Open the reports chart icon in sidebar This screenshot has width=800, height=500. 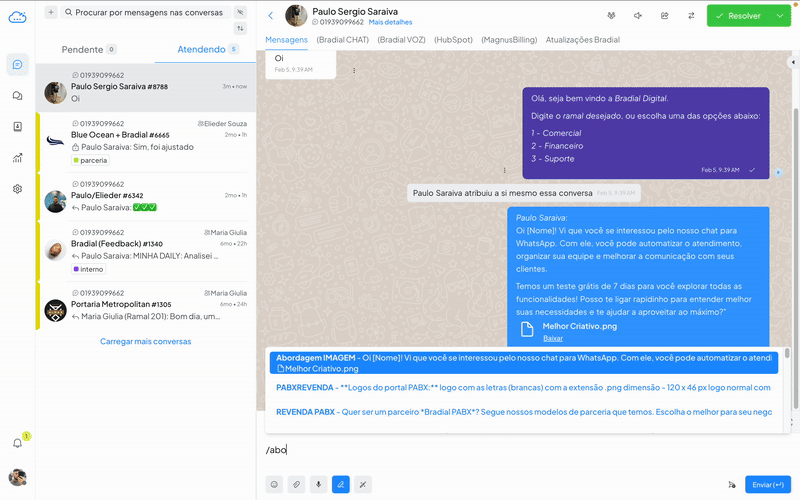[18, 158]
